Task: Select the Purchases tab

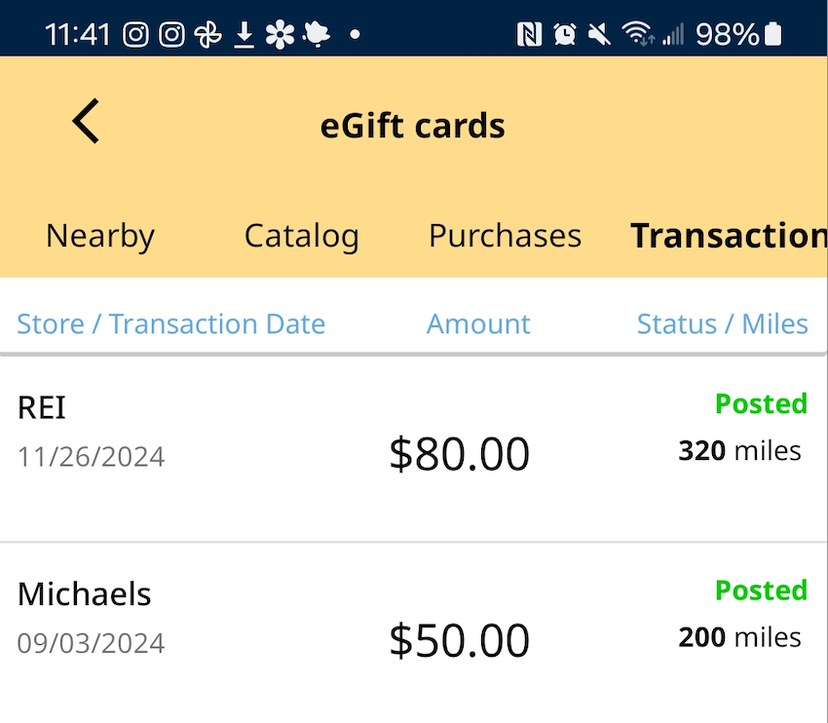Action: point(504,236)
